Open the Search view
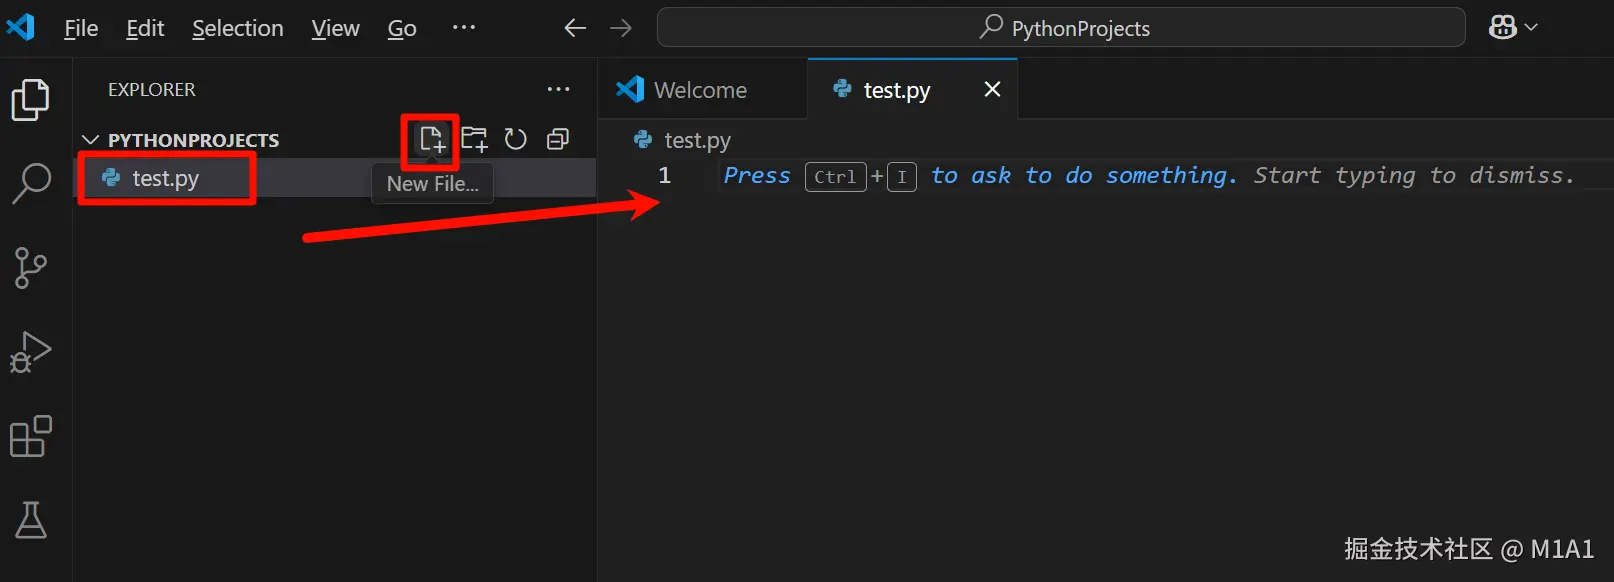 tap(30, 183)
